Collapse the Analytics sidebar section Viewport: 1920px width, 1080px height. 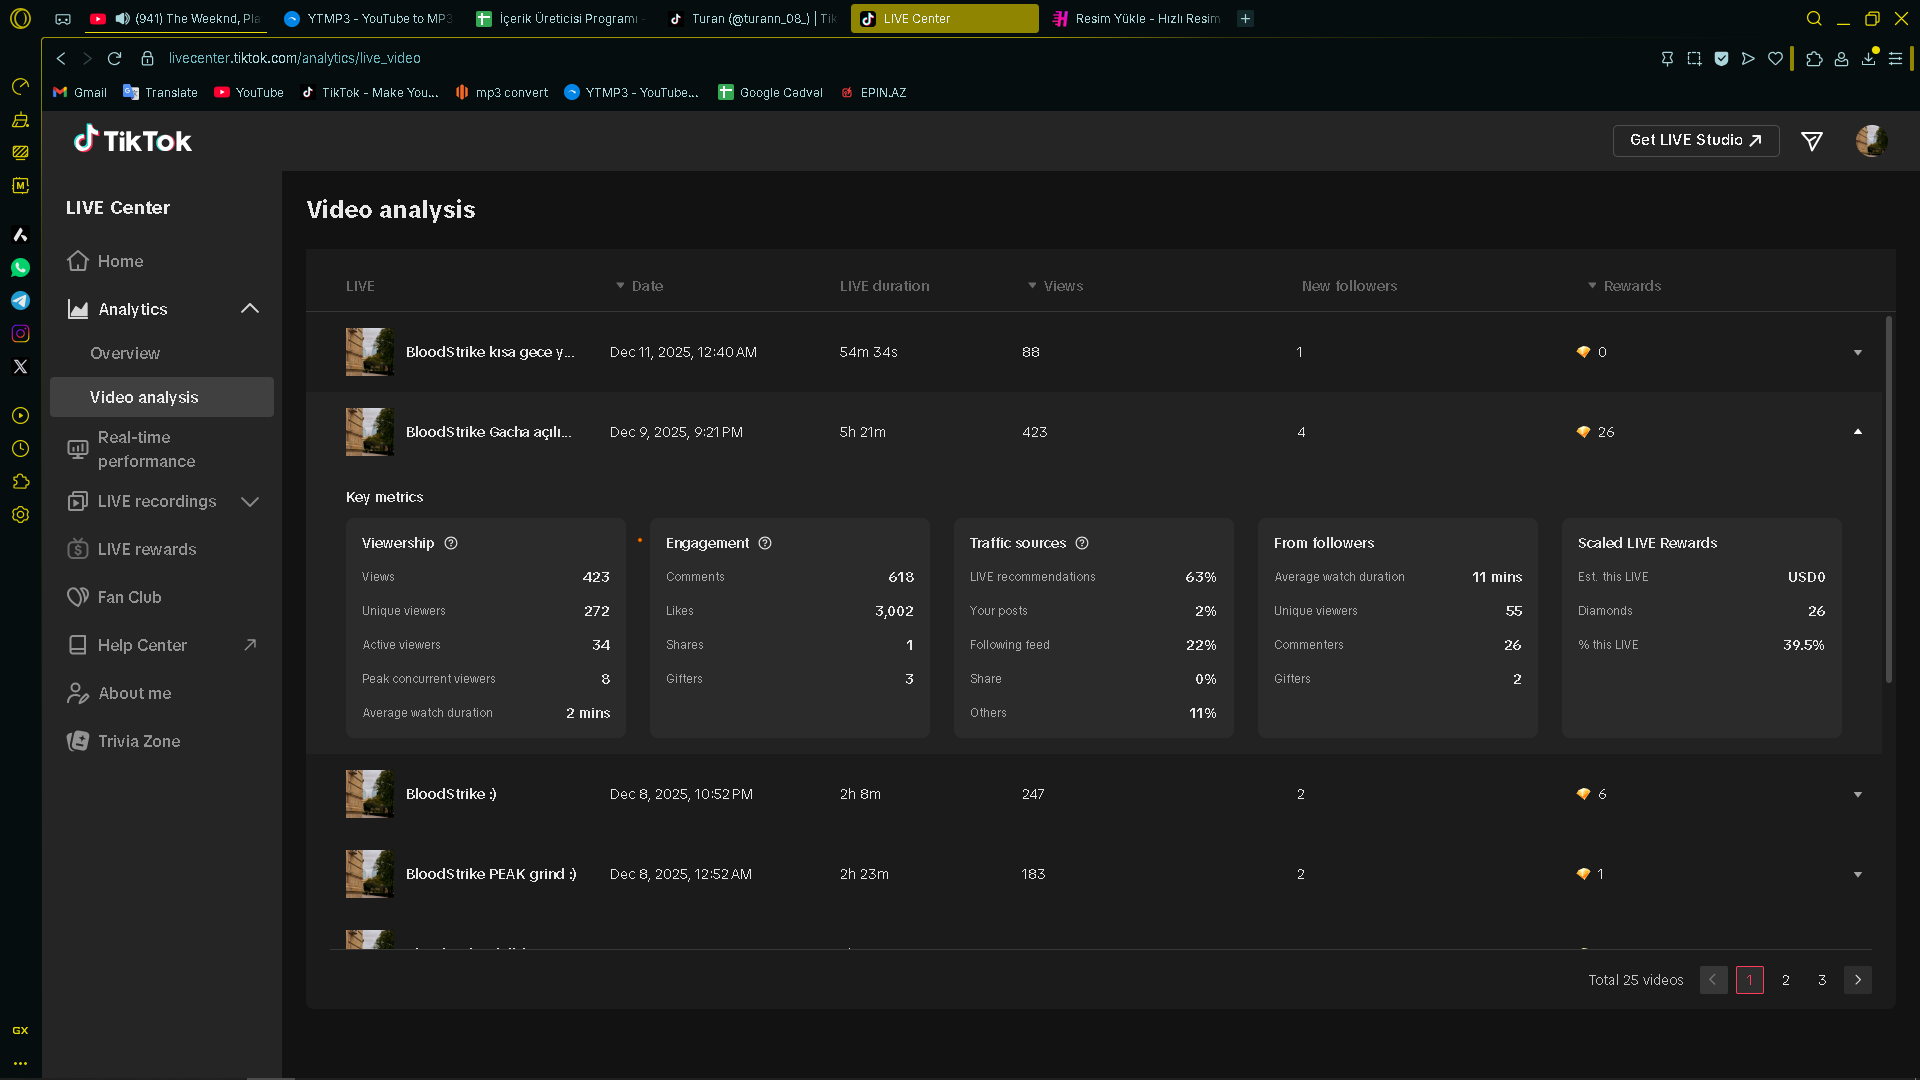(250, 309)
